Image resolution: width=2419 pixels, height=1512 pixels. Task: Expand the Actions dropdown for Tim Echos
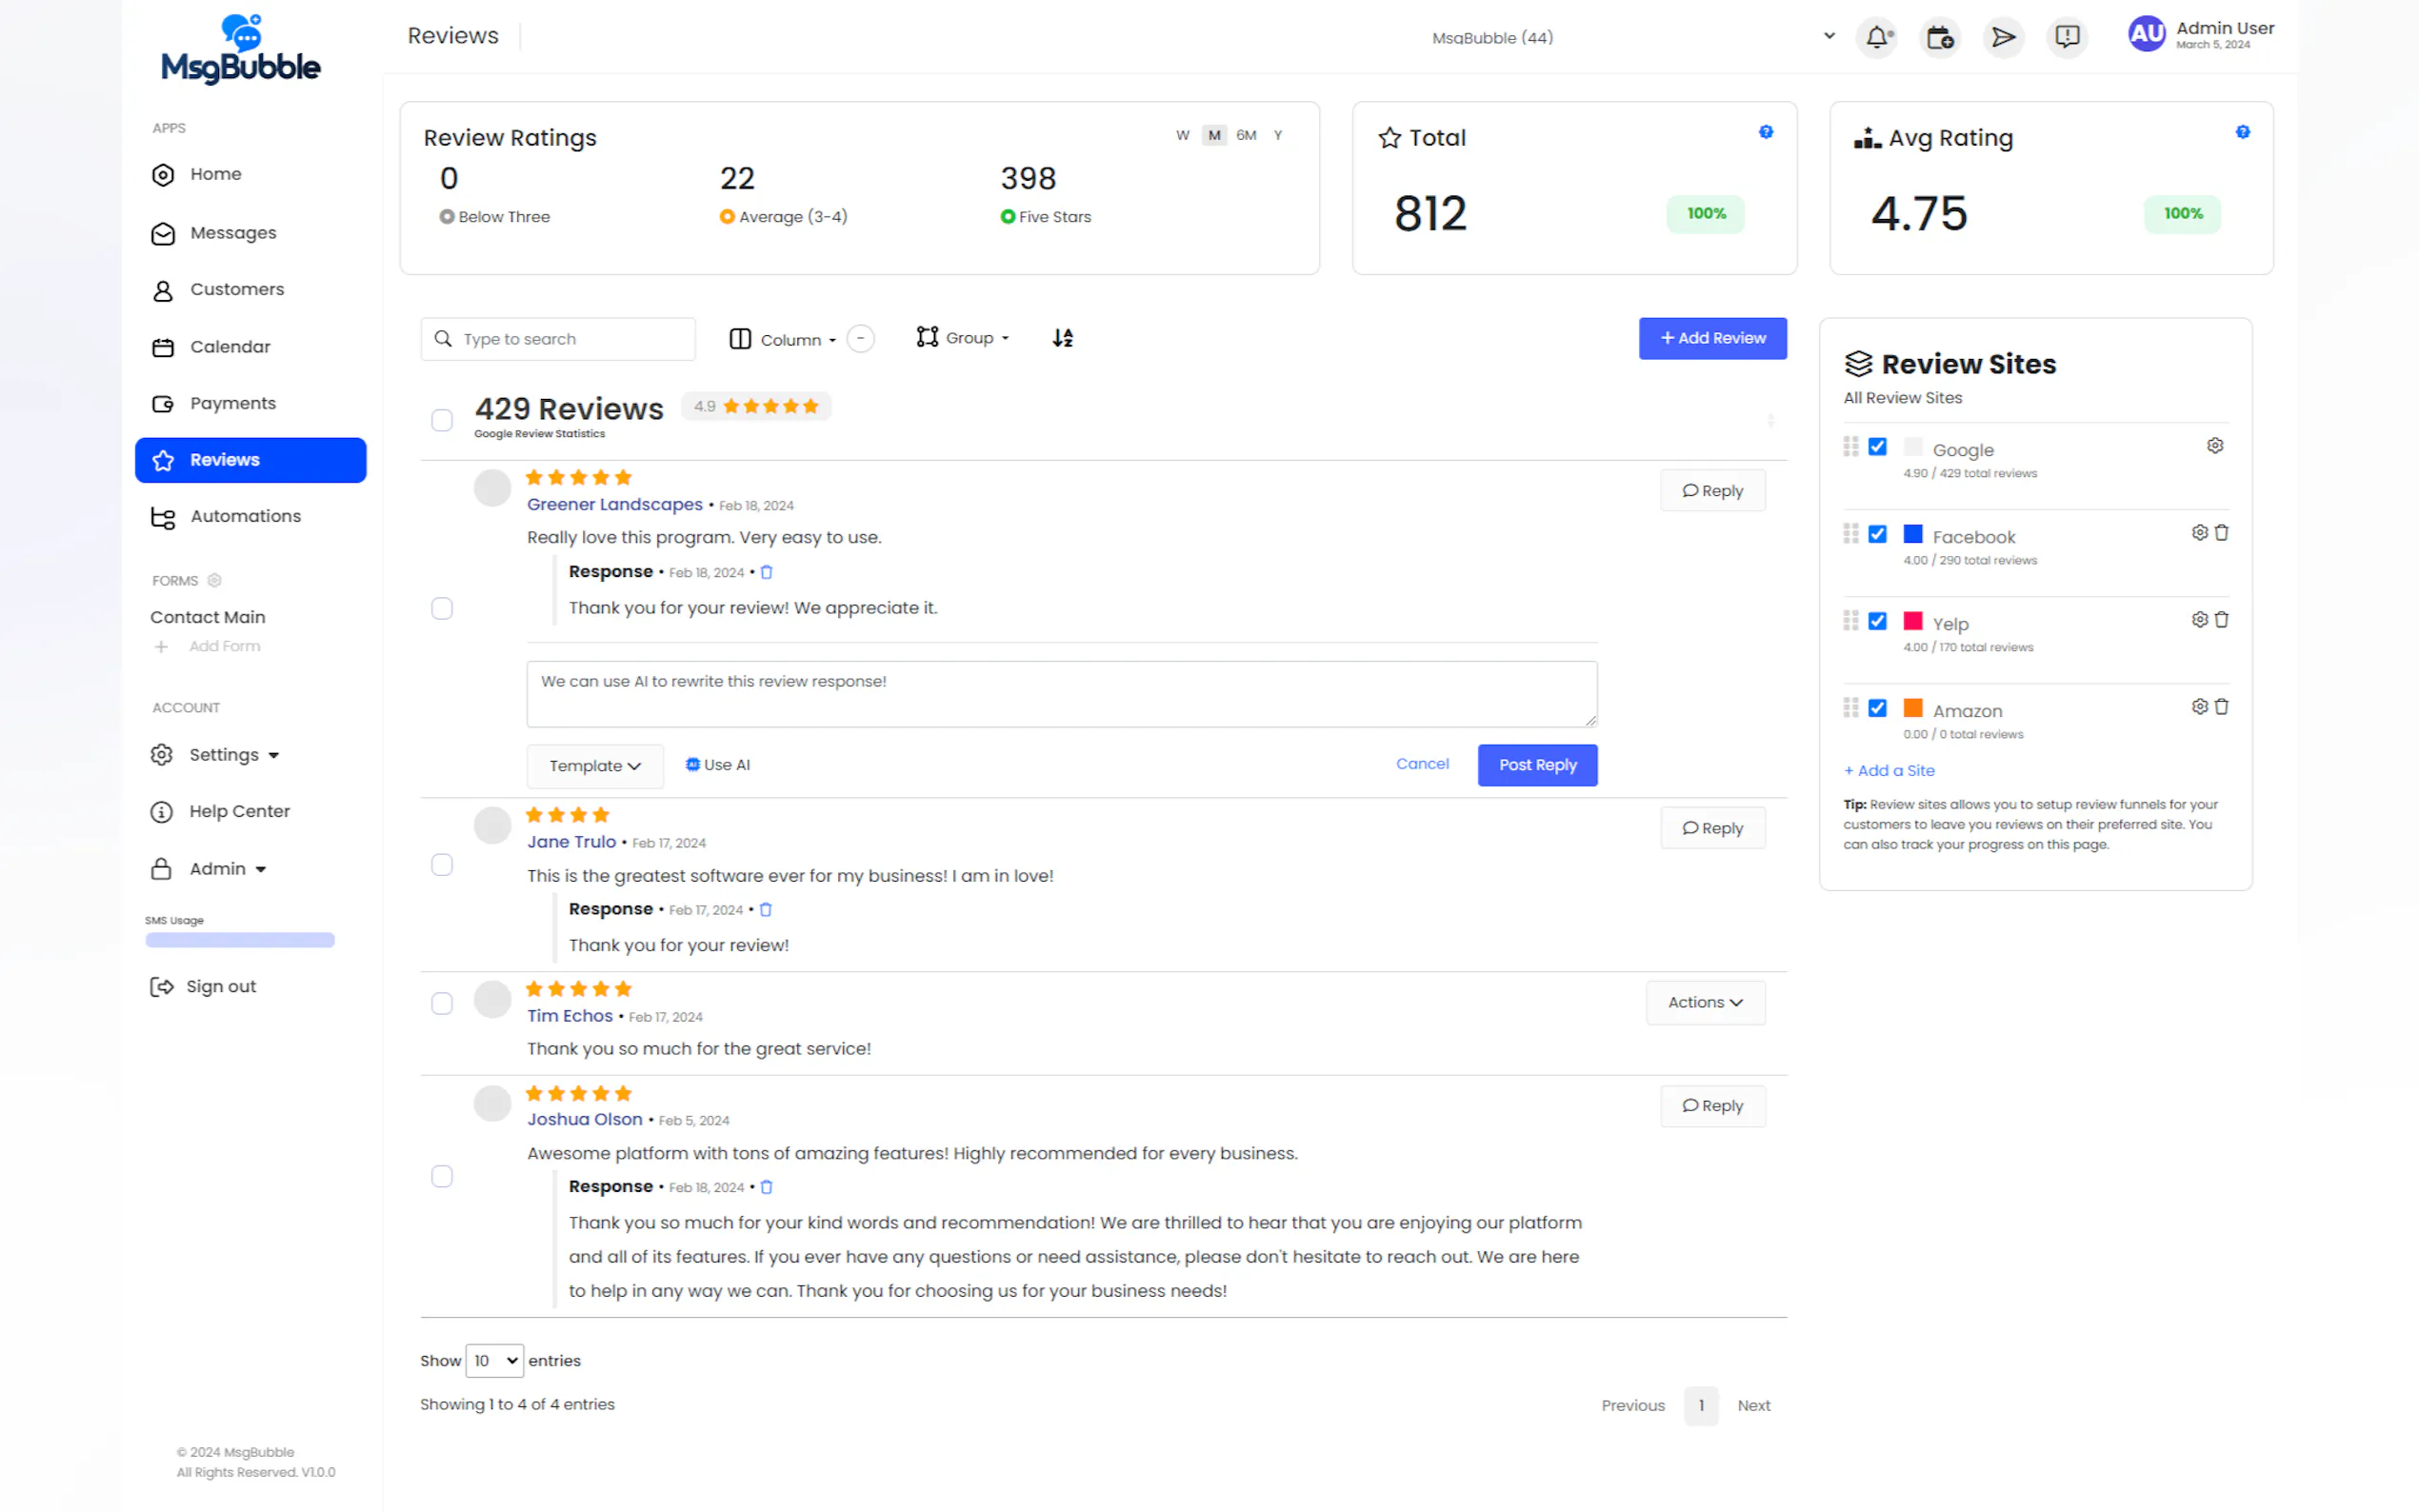point(1705,1002)
